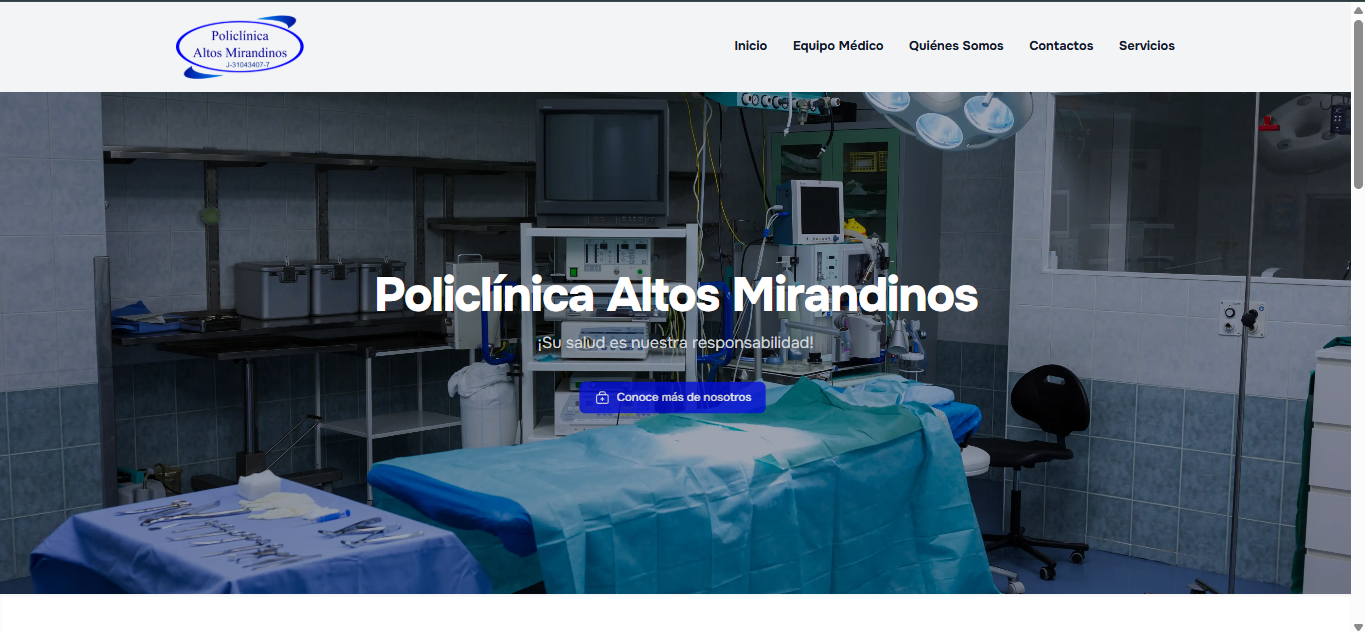Select Servicios in the navigation bar
The image size is (1365, 632).
pyautogui.click(x=1146, y=46)
